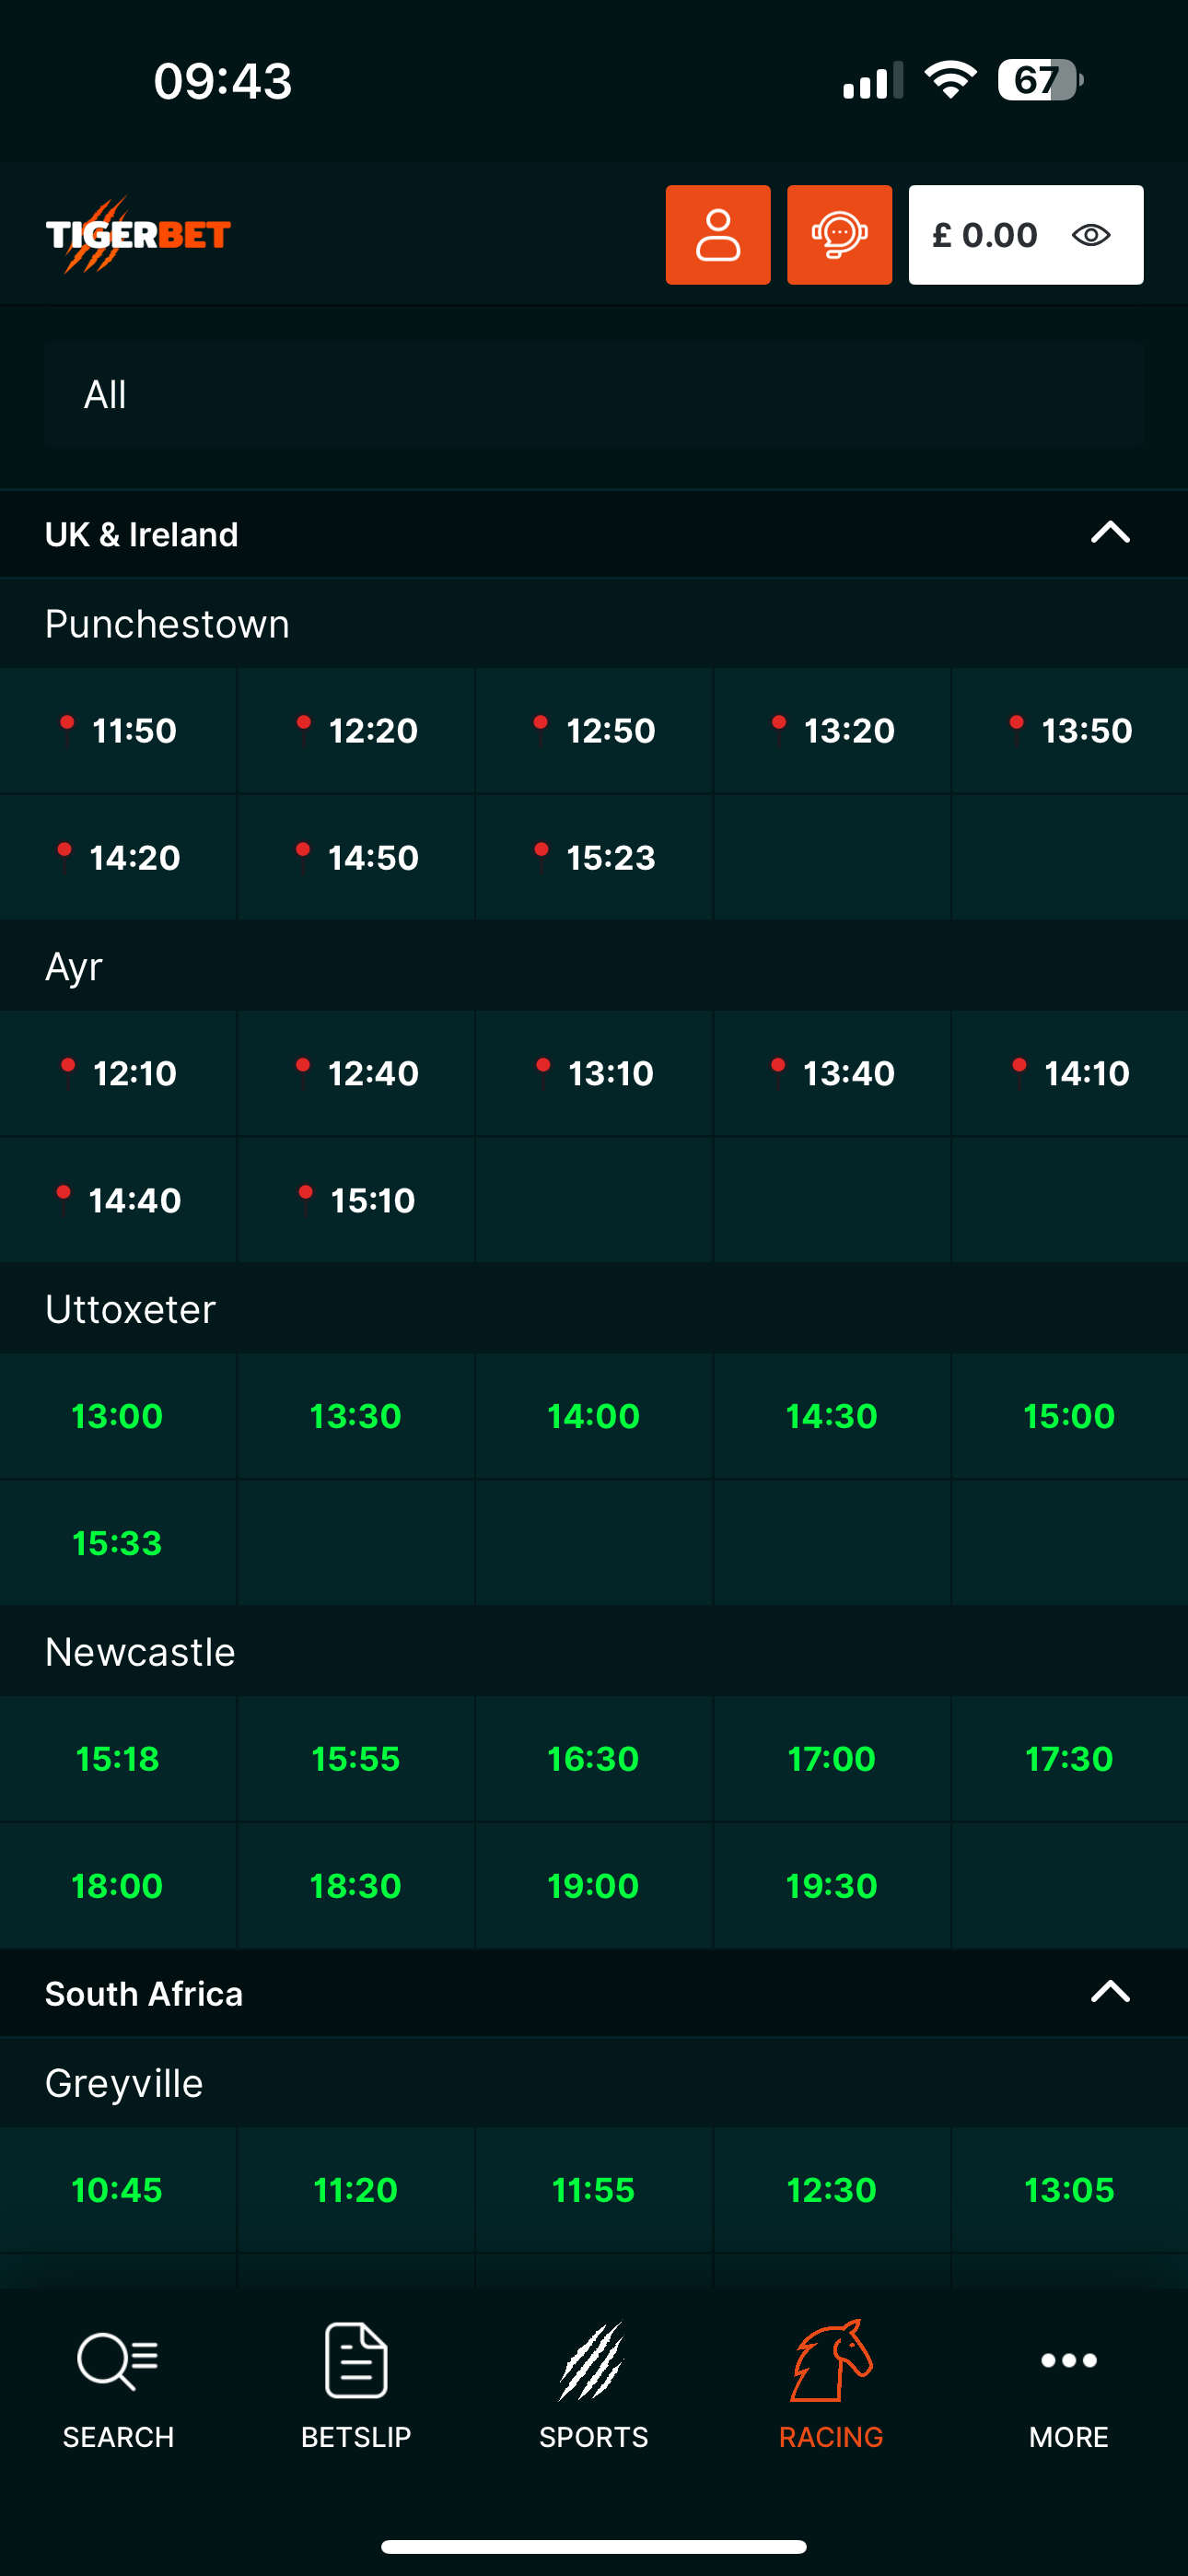Select the Punchestown 11:50 race

point(119,731)
